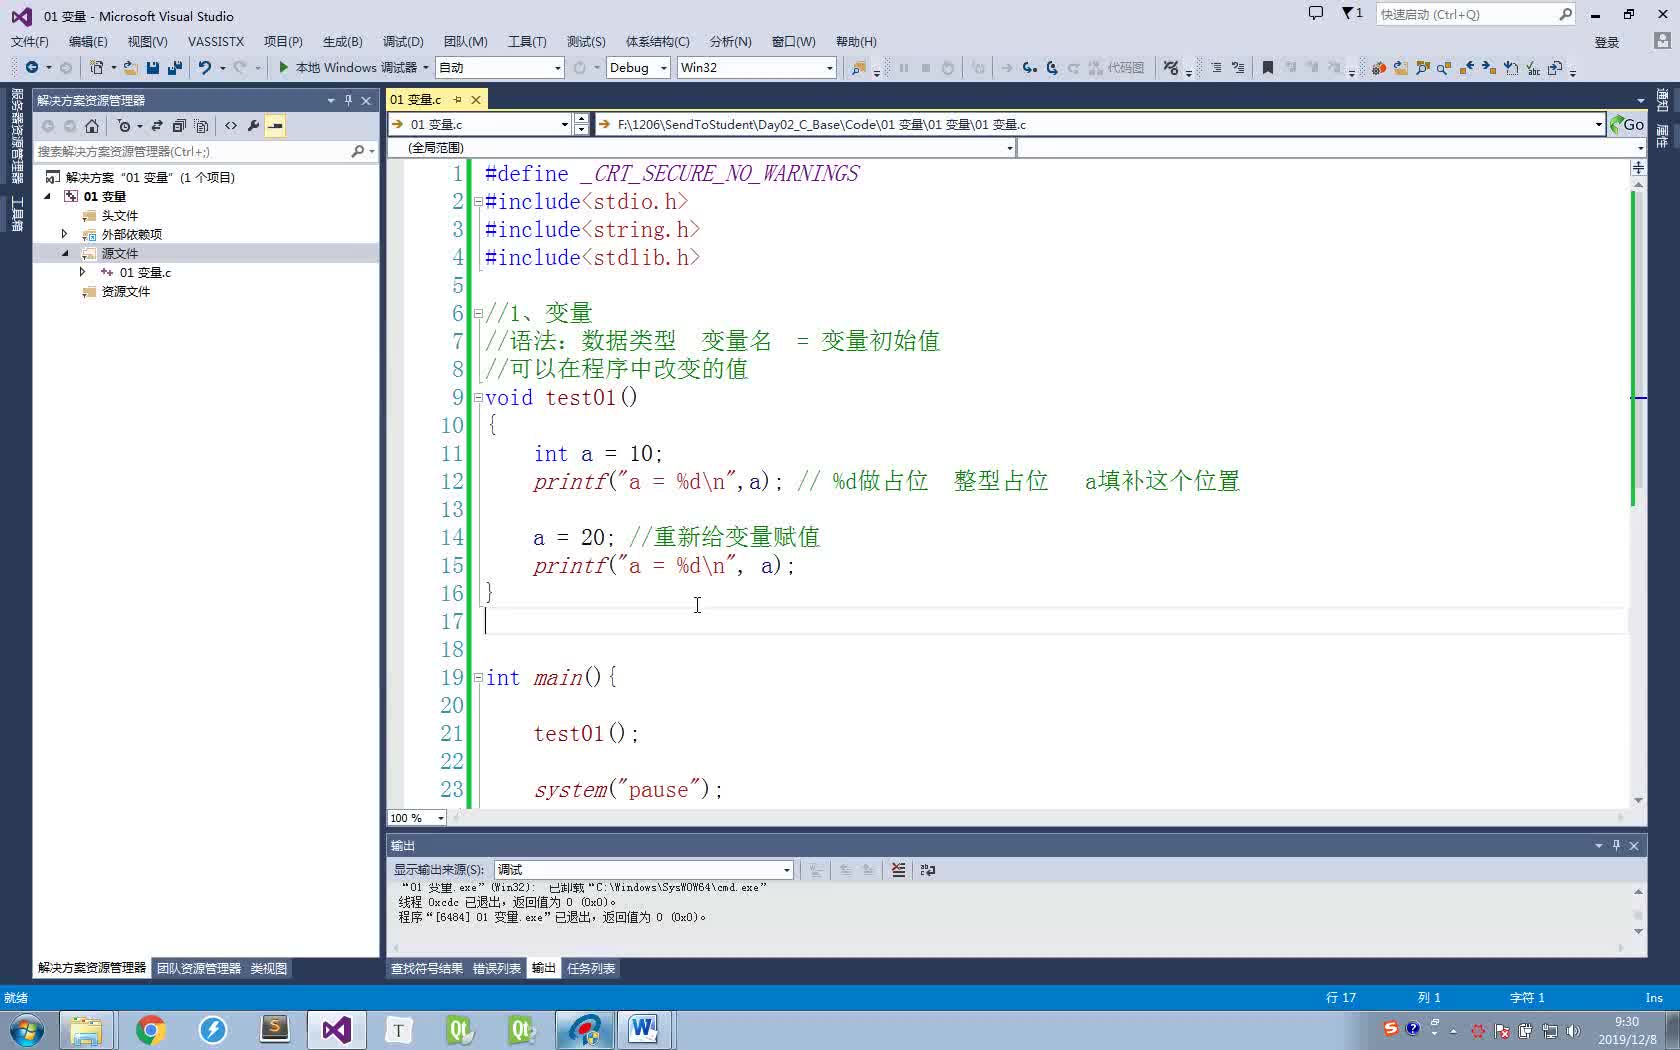Switch to the 类视图 tab
Viewport: 1680px width, 1050px height.
268,968
